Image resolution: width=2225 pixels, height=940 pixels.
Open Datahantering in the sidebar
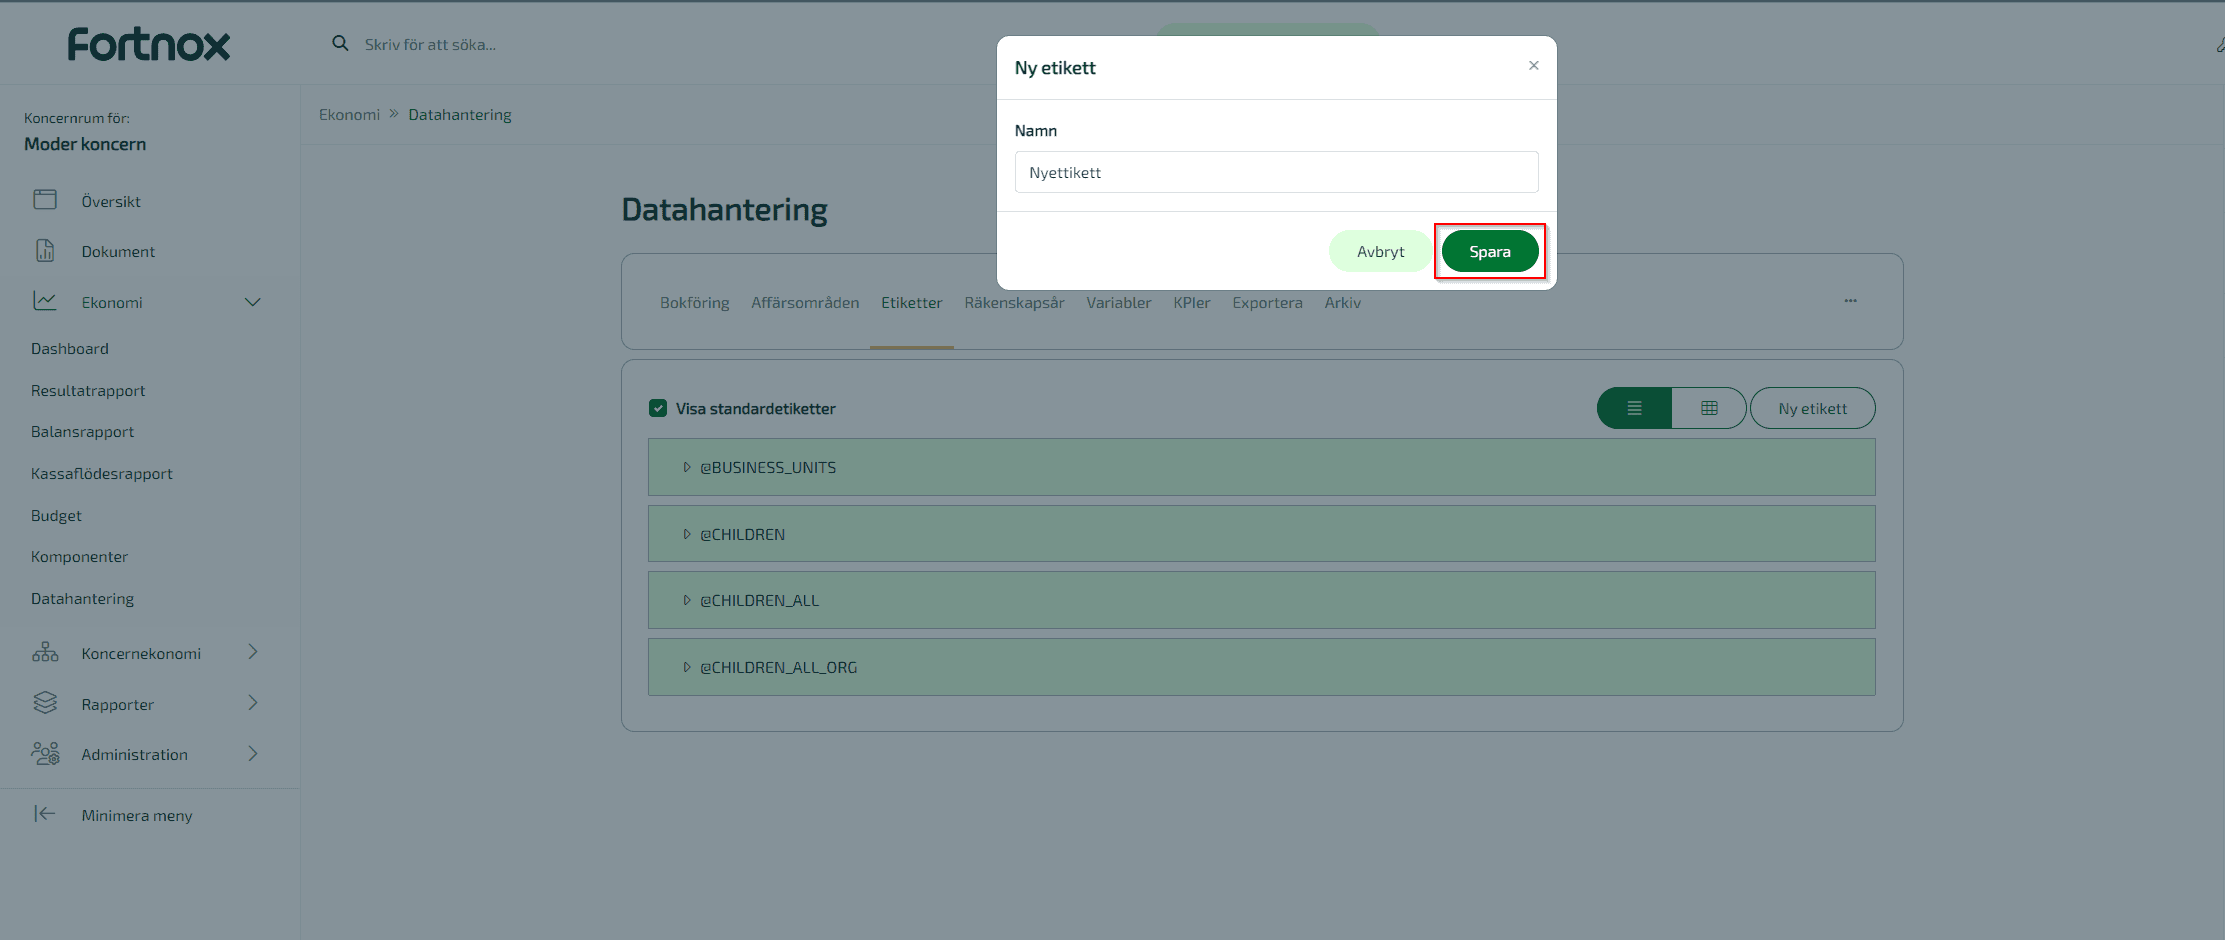coord(82,598)
